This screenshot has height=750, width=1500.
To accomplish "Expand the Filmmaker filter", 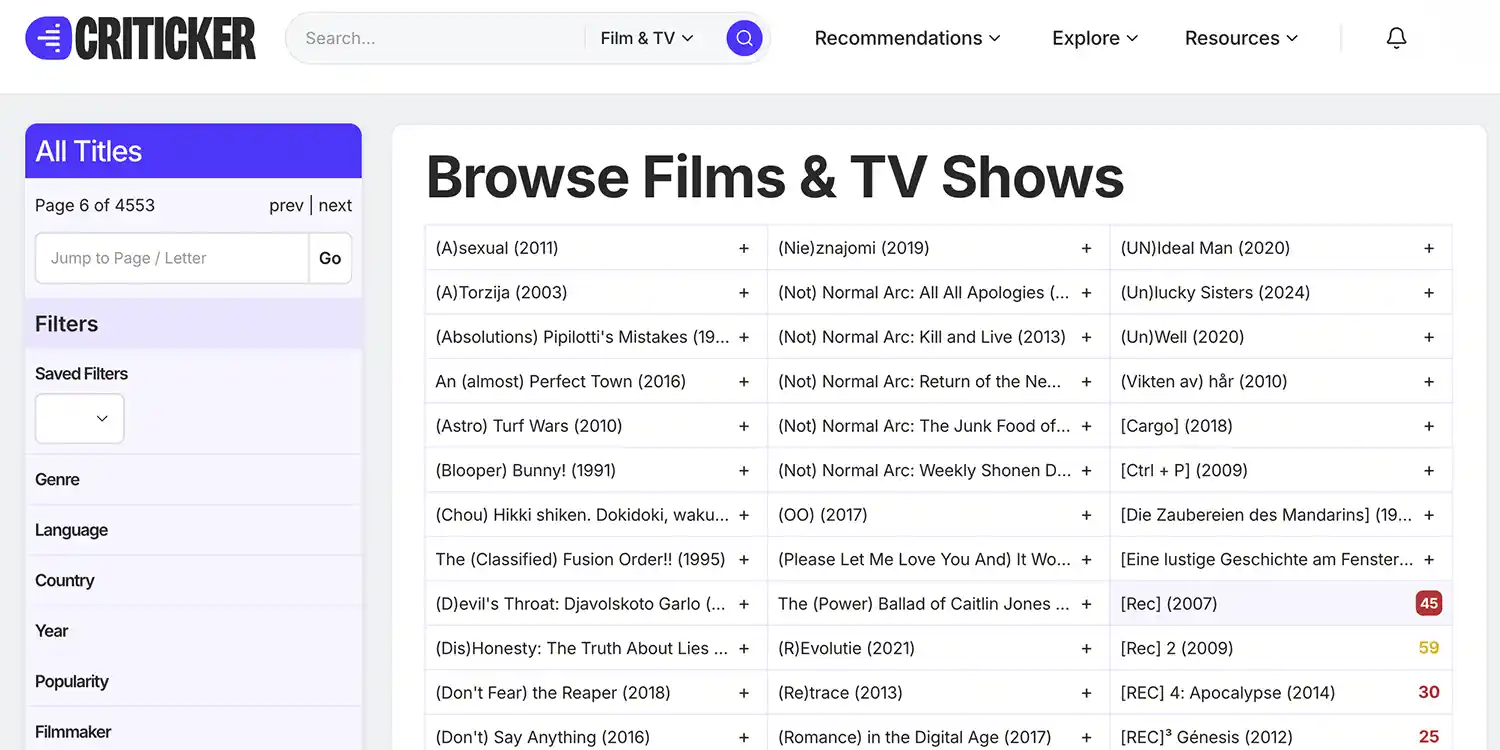I will (193, 731).
